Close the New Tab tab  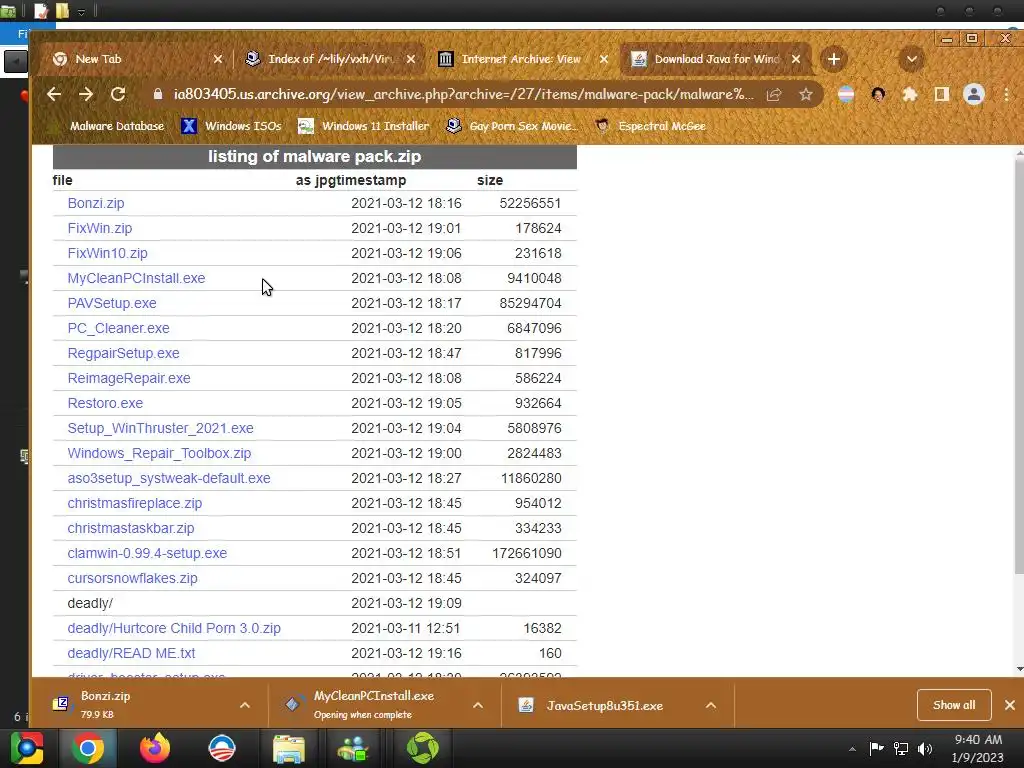[218, 59]
